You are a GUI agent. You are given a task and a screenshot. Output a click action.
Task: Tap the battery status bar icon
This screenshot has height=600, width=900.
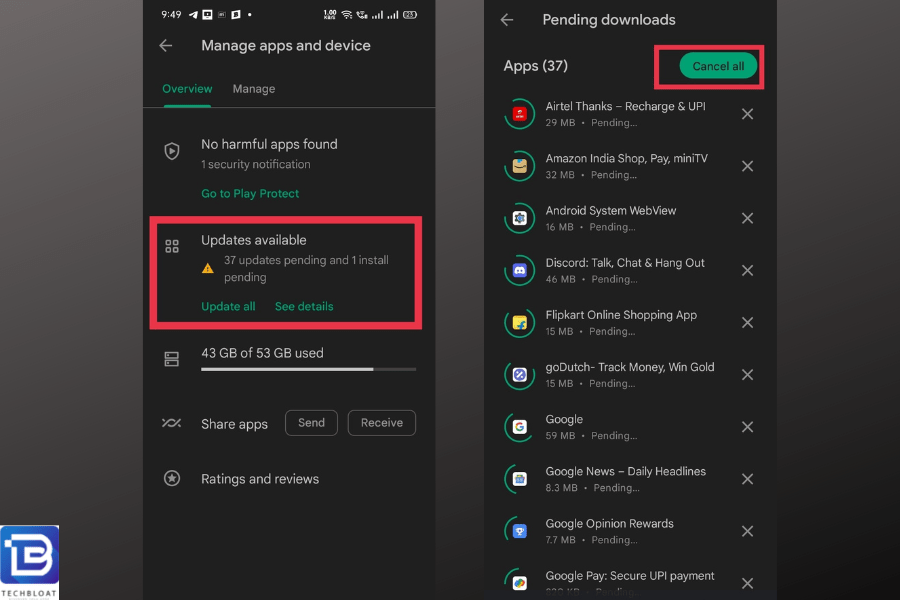(x=410, y=15)
